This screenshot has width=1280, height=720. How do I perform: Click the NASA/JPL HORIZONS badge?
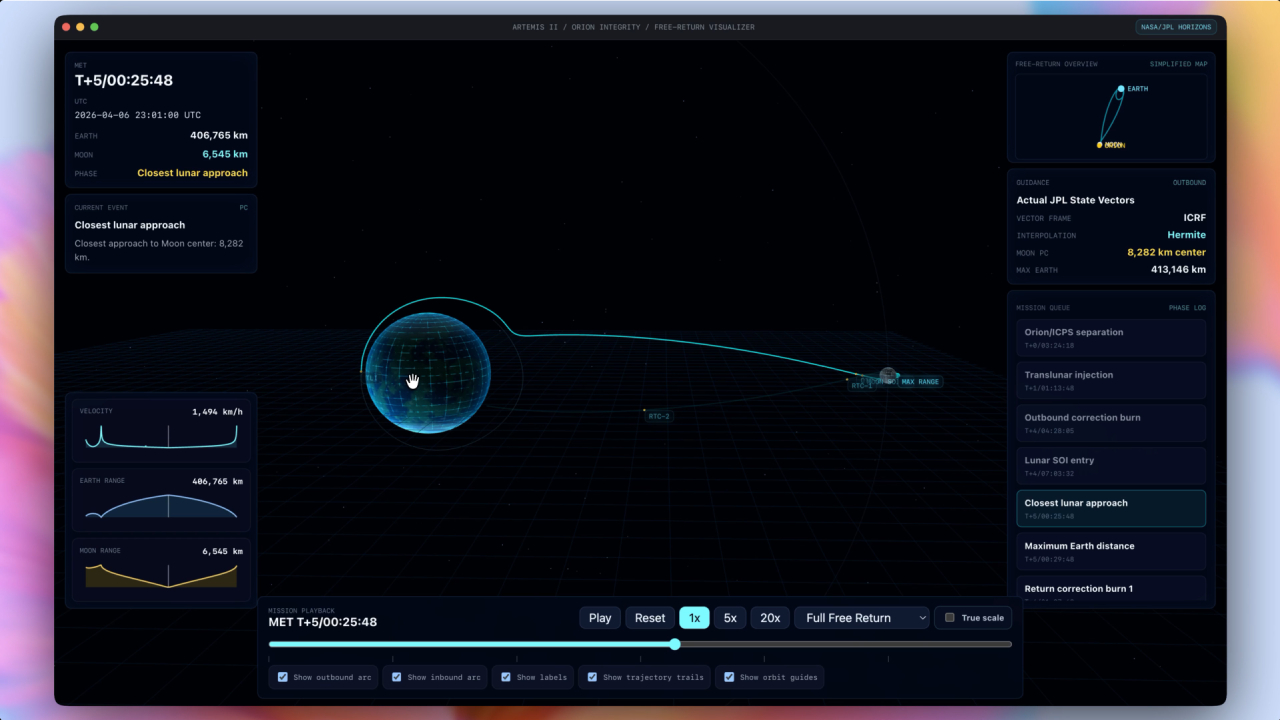click(1177, 27)
